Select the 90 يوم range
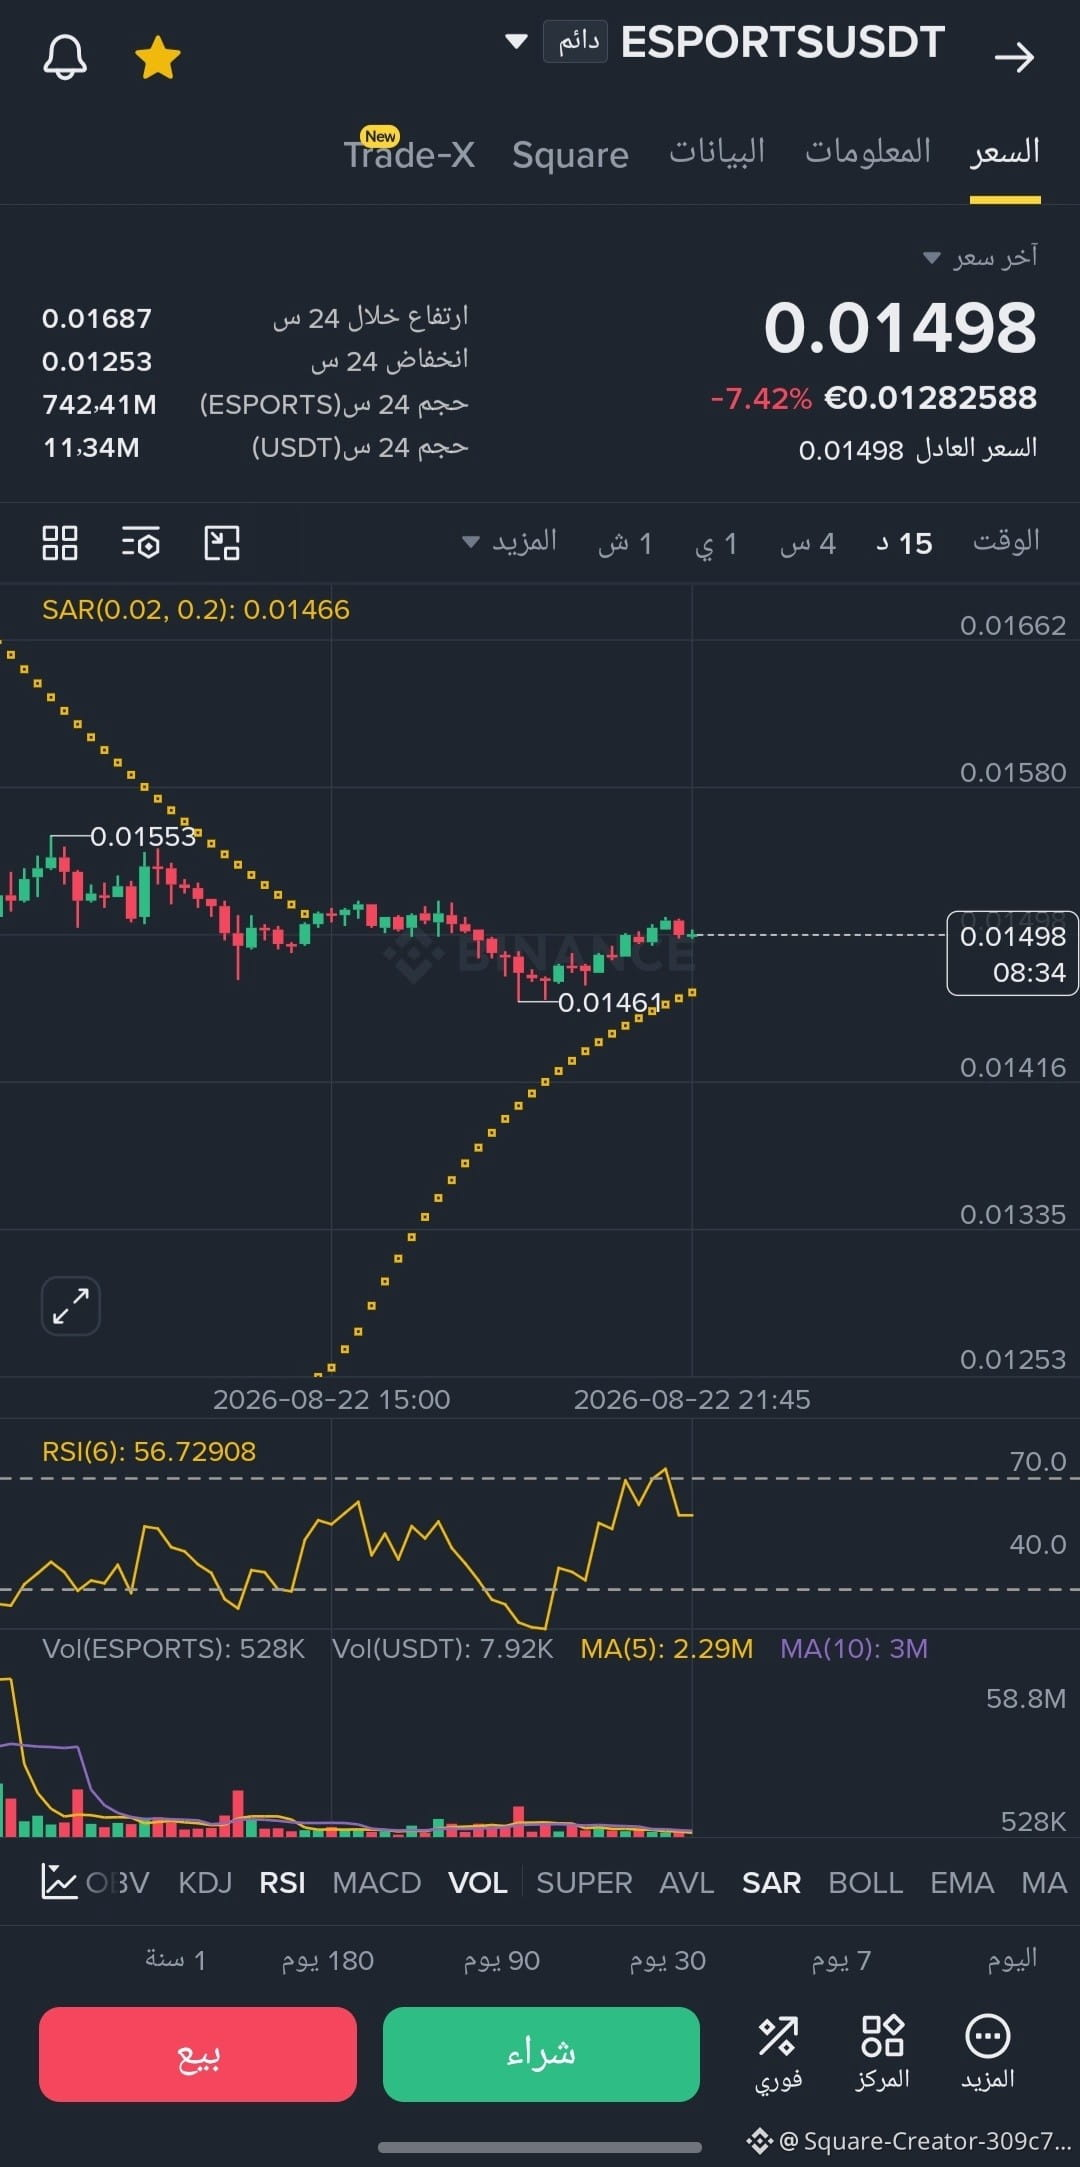Screen dimensions: 1080x2167 (501, 1960)
